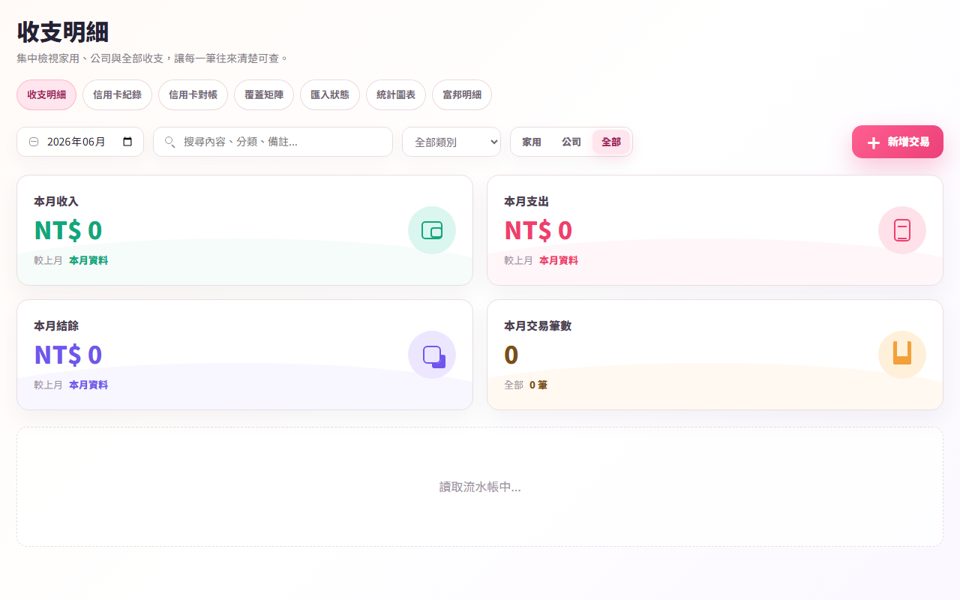Go to 覆蓋矩陣 tab
Viewport: 960px width, 600px height.
(264, 95)
